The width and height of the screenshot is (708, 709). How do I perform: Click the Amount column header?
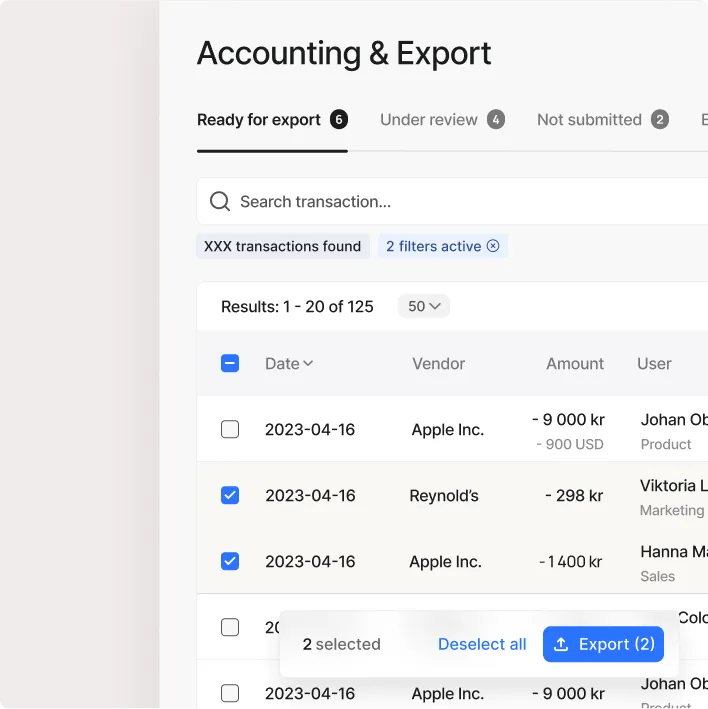574,364
